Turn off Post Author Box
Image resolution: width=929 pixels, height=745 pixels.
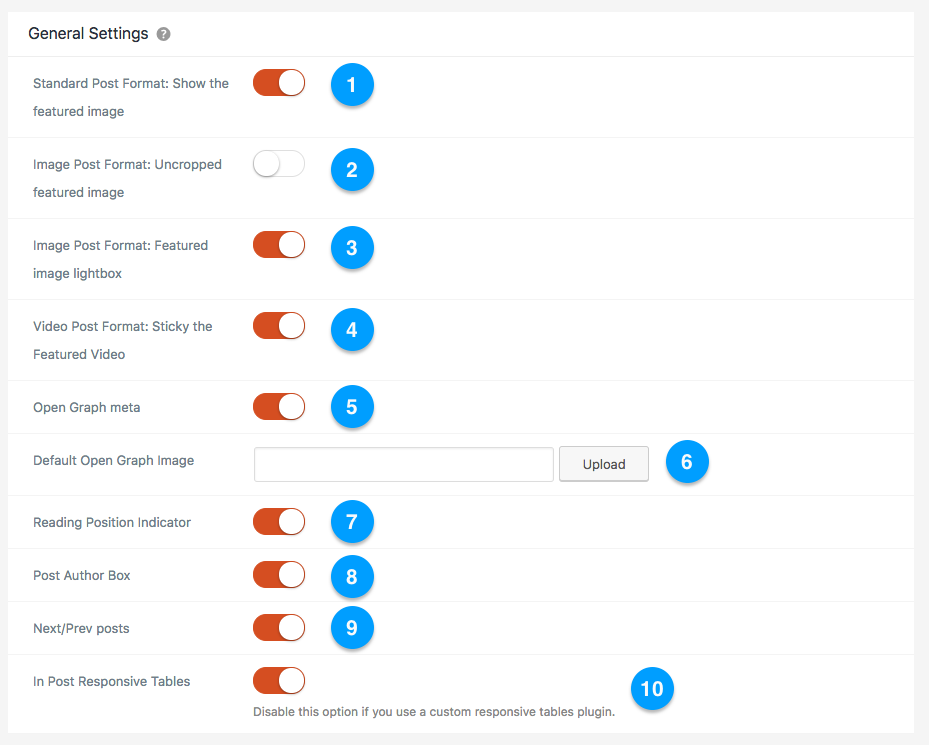[279, 575]
